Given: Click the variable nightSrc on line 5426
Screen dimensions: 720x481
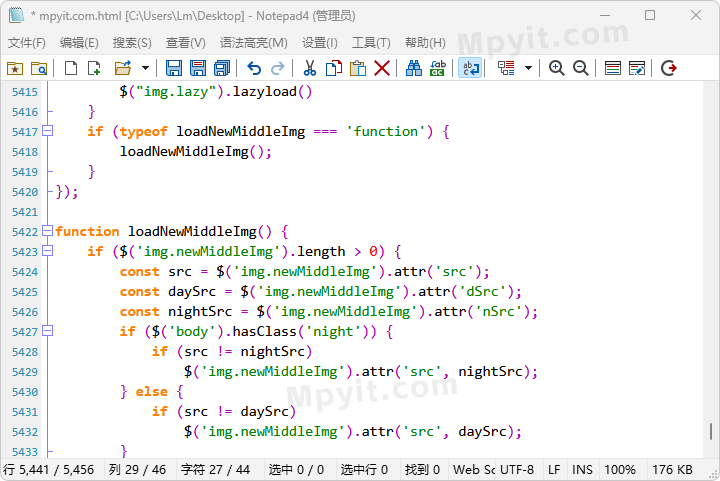Looking at the screenshot, I should tap(200, 311).
